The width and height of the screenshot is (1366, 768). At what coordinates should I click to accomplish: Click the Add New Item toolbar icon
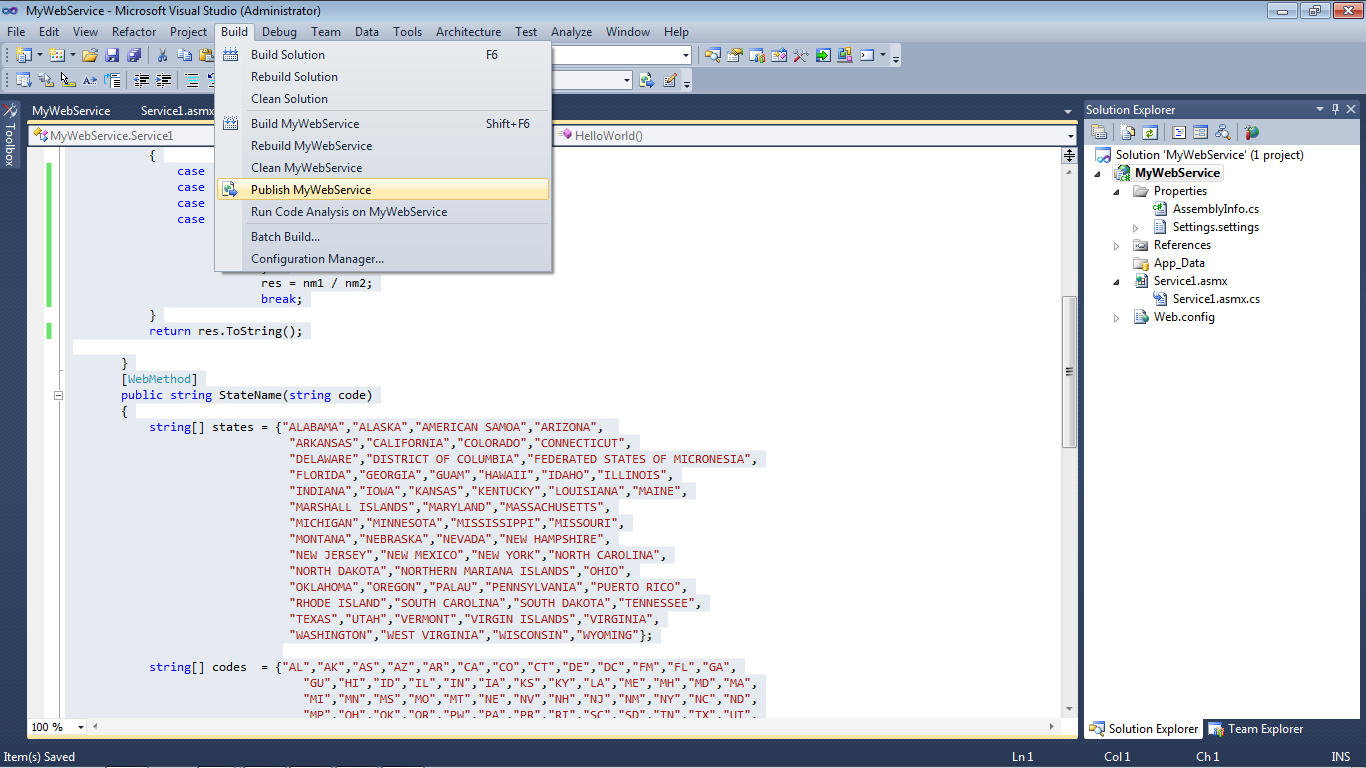[x=57, y=55]
